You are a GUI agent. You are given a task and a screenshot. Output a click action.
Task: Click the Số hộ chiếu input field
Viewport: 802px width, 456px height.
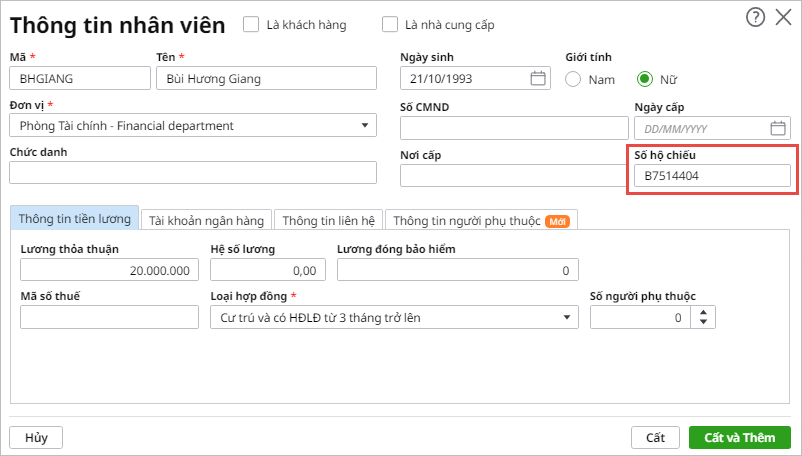712,176
